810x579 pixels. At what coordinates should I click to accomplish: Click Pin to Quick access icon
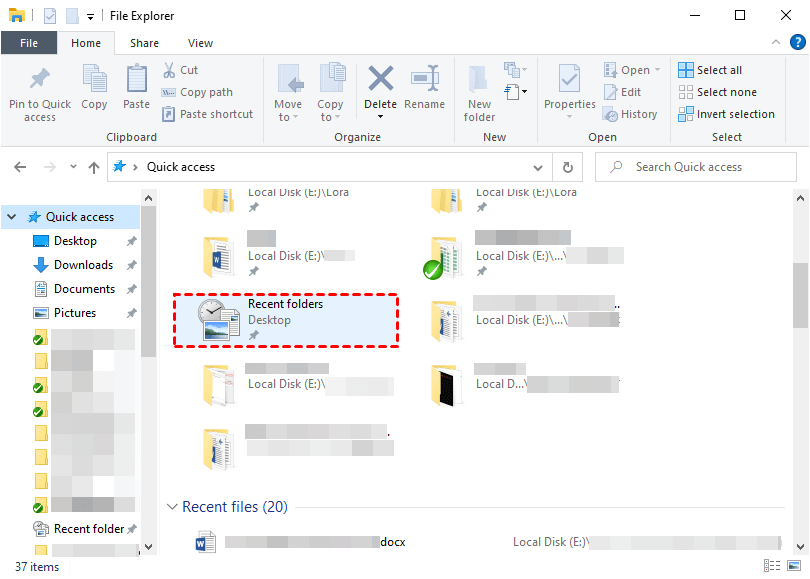(40, 79)
